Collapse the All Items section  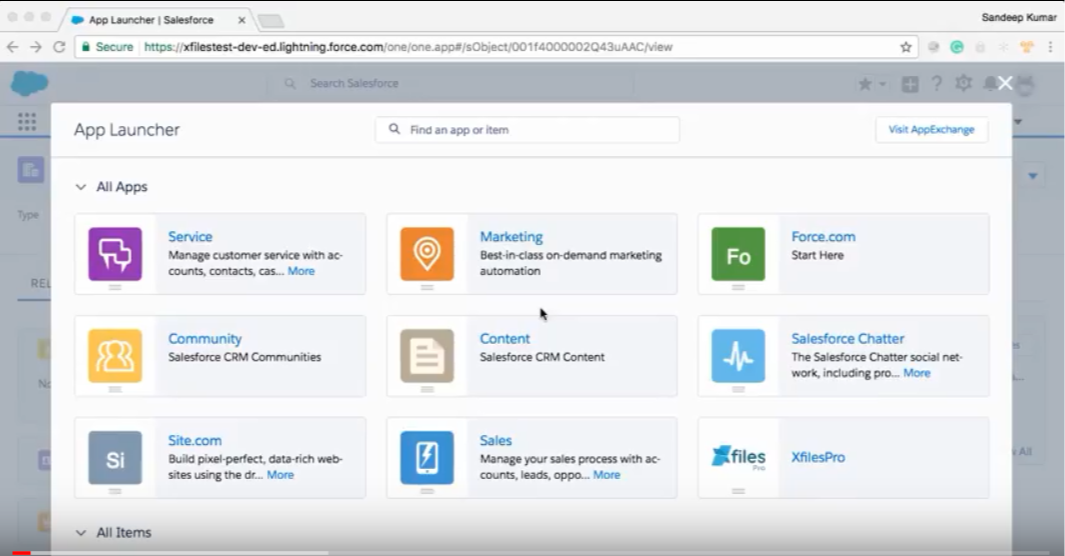click(x=81, y=533)
